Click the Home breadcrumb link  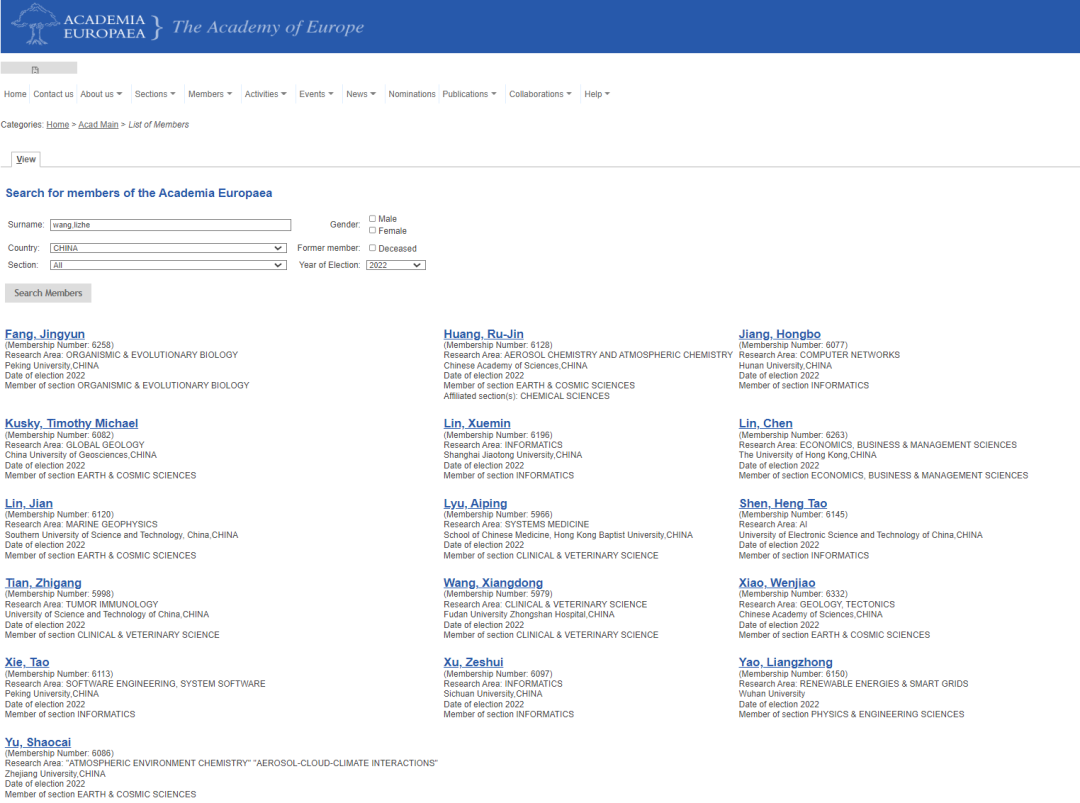click(58, 125)
